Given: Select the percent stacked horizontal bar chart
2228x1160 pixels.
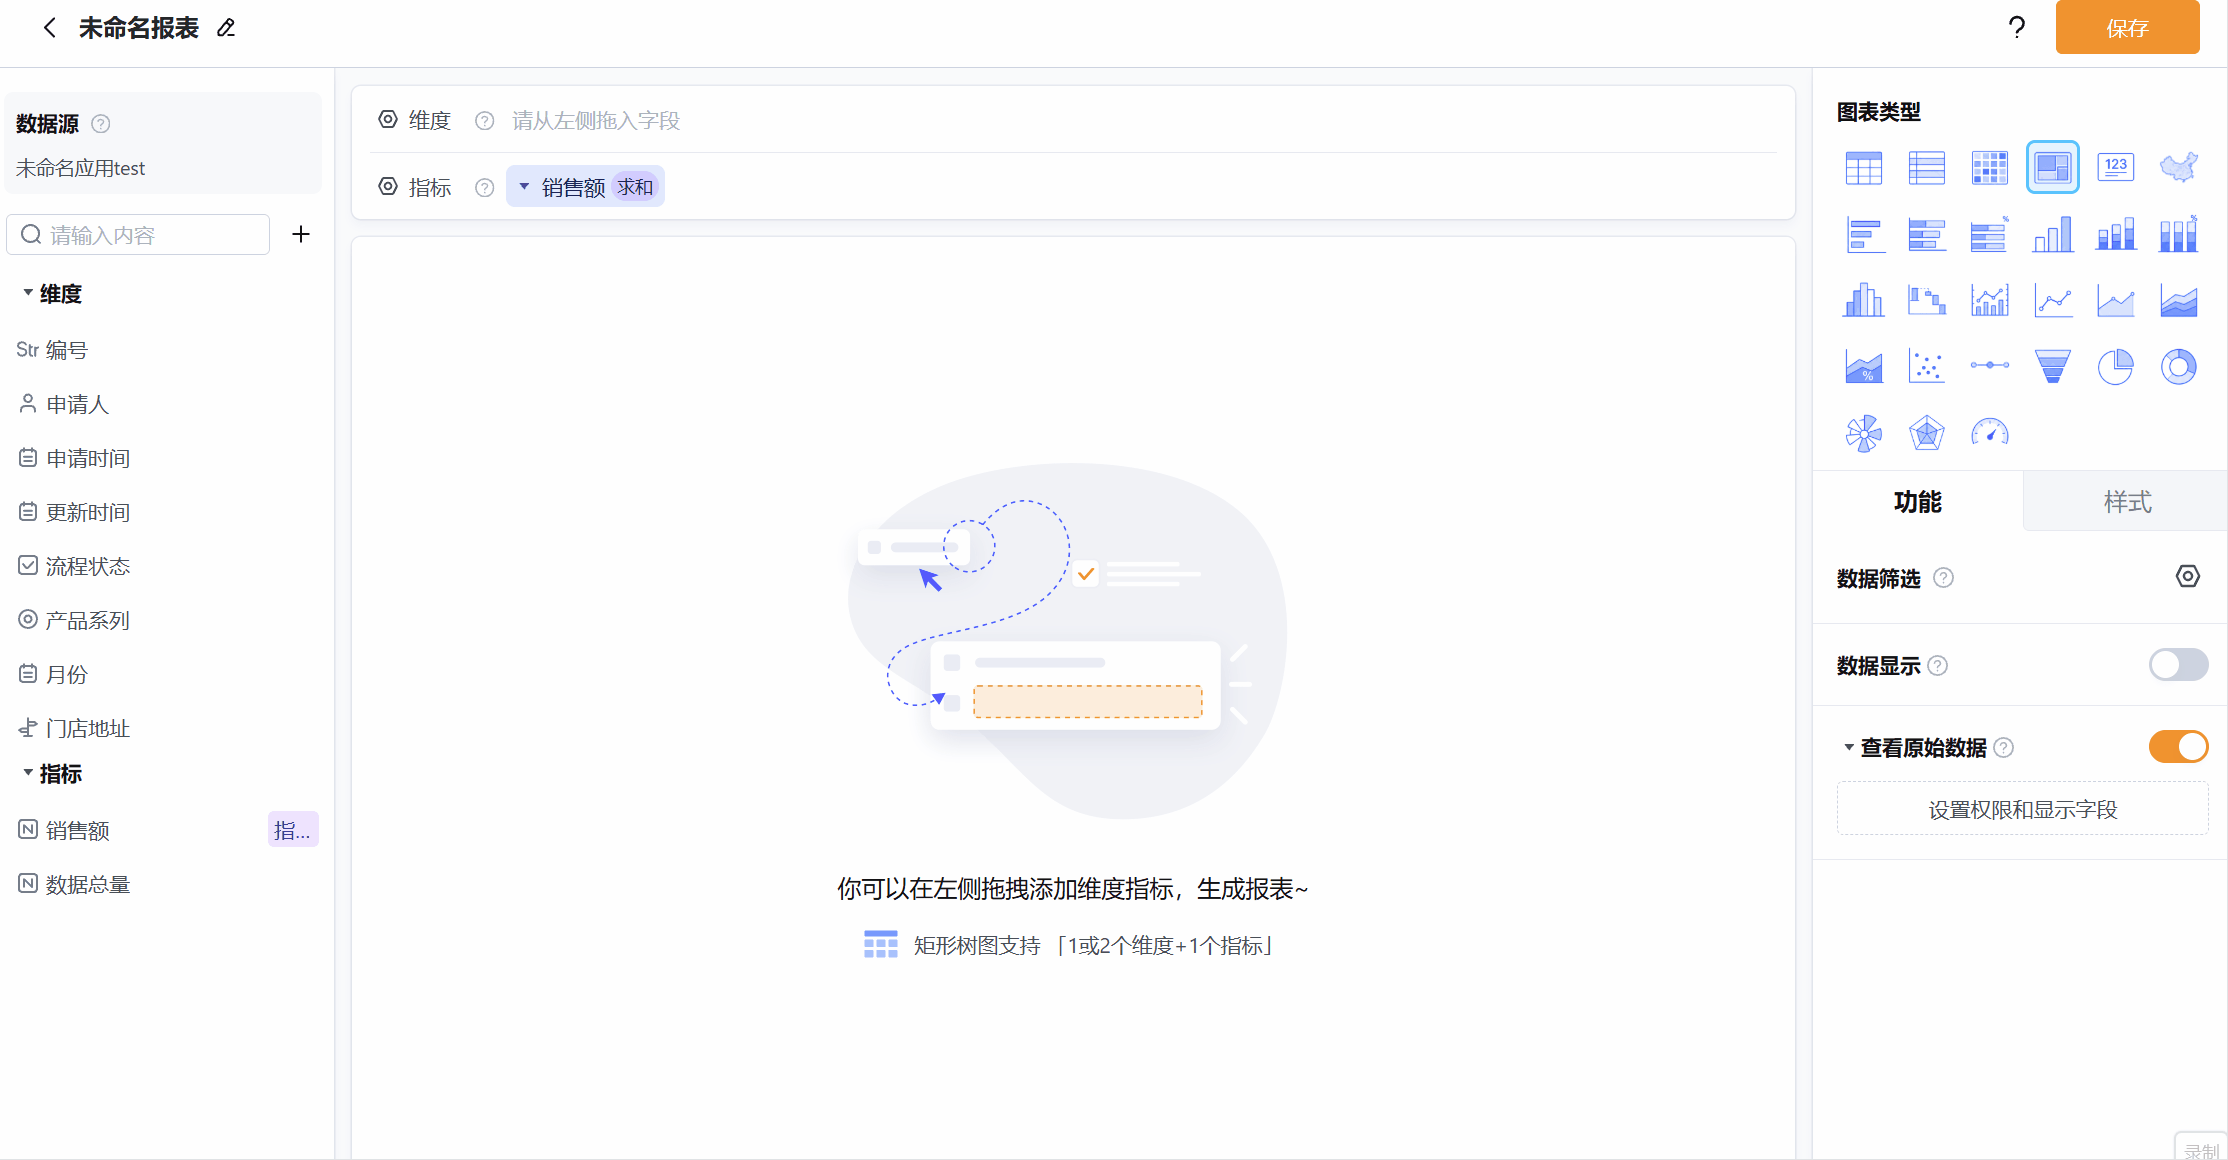Looking at the screenshot, I should coord(1989,235).
